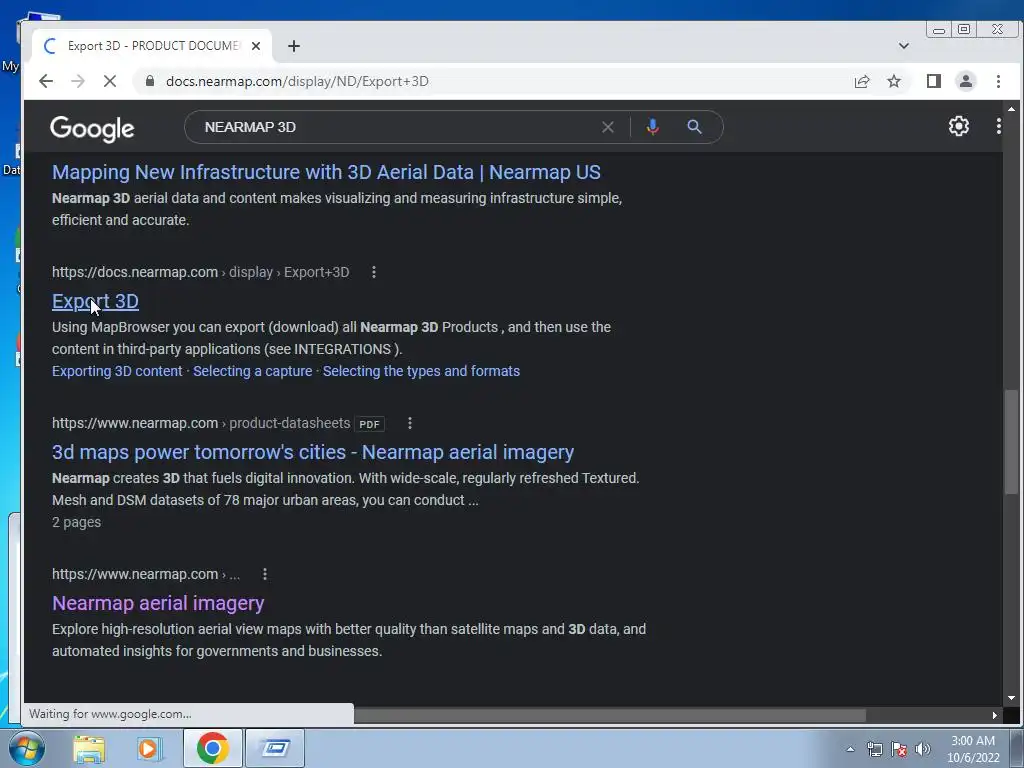1024x768 pixels.
Task: Click the scrollbar down arrow
Action: click(x=1011, y=697)
